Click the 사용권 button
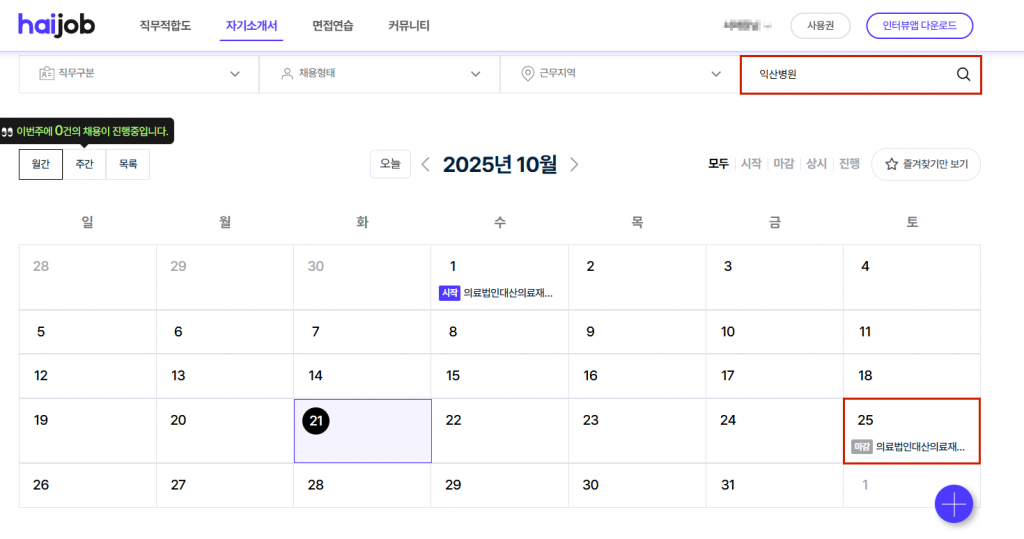Viewport: 1024px width, 539px height. click(820, 26)
